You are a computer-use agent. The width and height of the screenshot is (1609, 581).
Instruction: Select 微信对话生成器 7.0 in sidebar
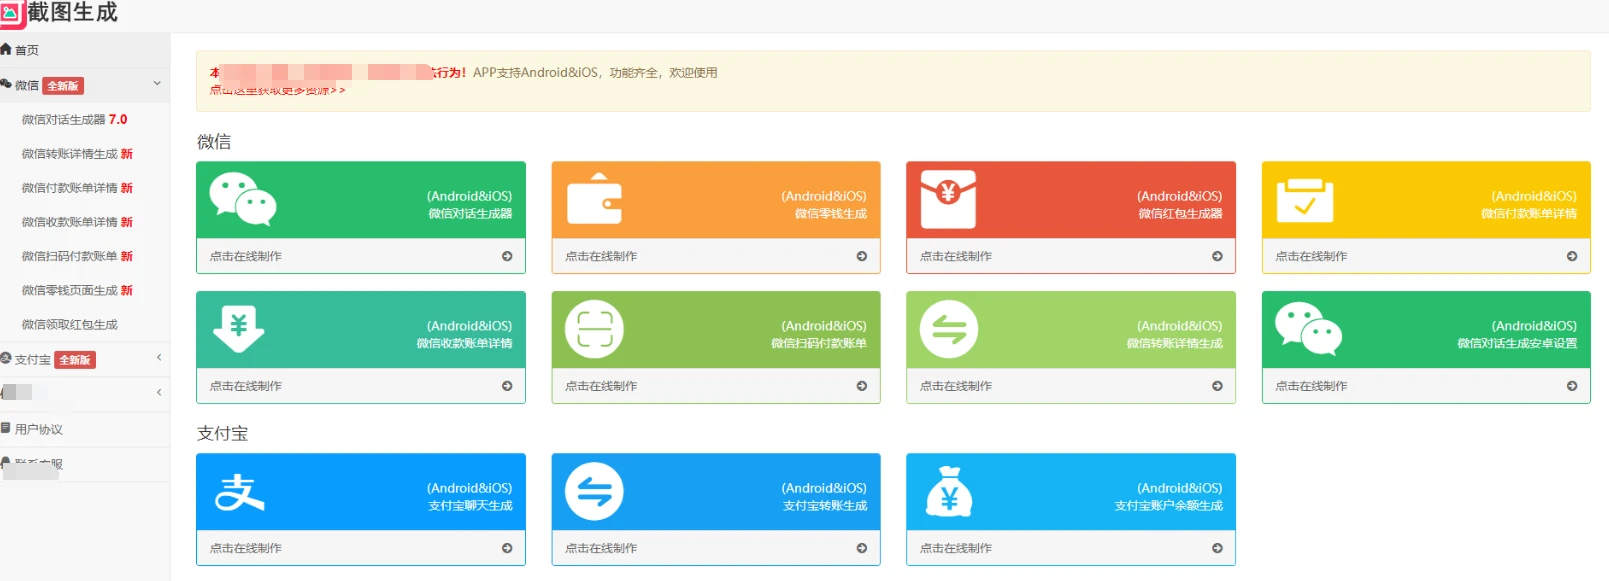point(74,120)
